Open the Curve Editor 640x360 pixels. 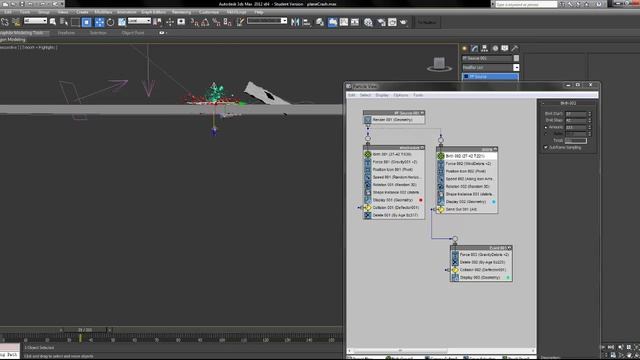pos(344,22)
